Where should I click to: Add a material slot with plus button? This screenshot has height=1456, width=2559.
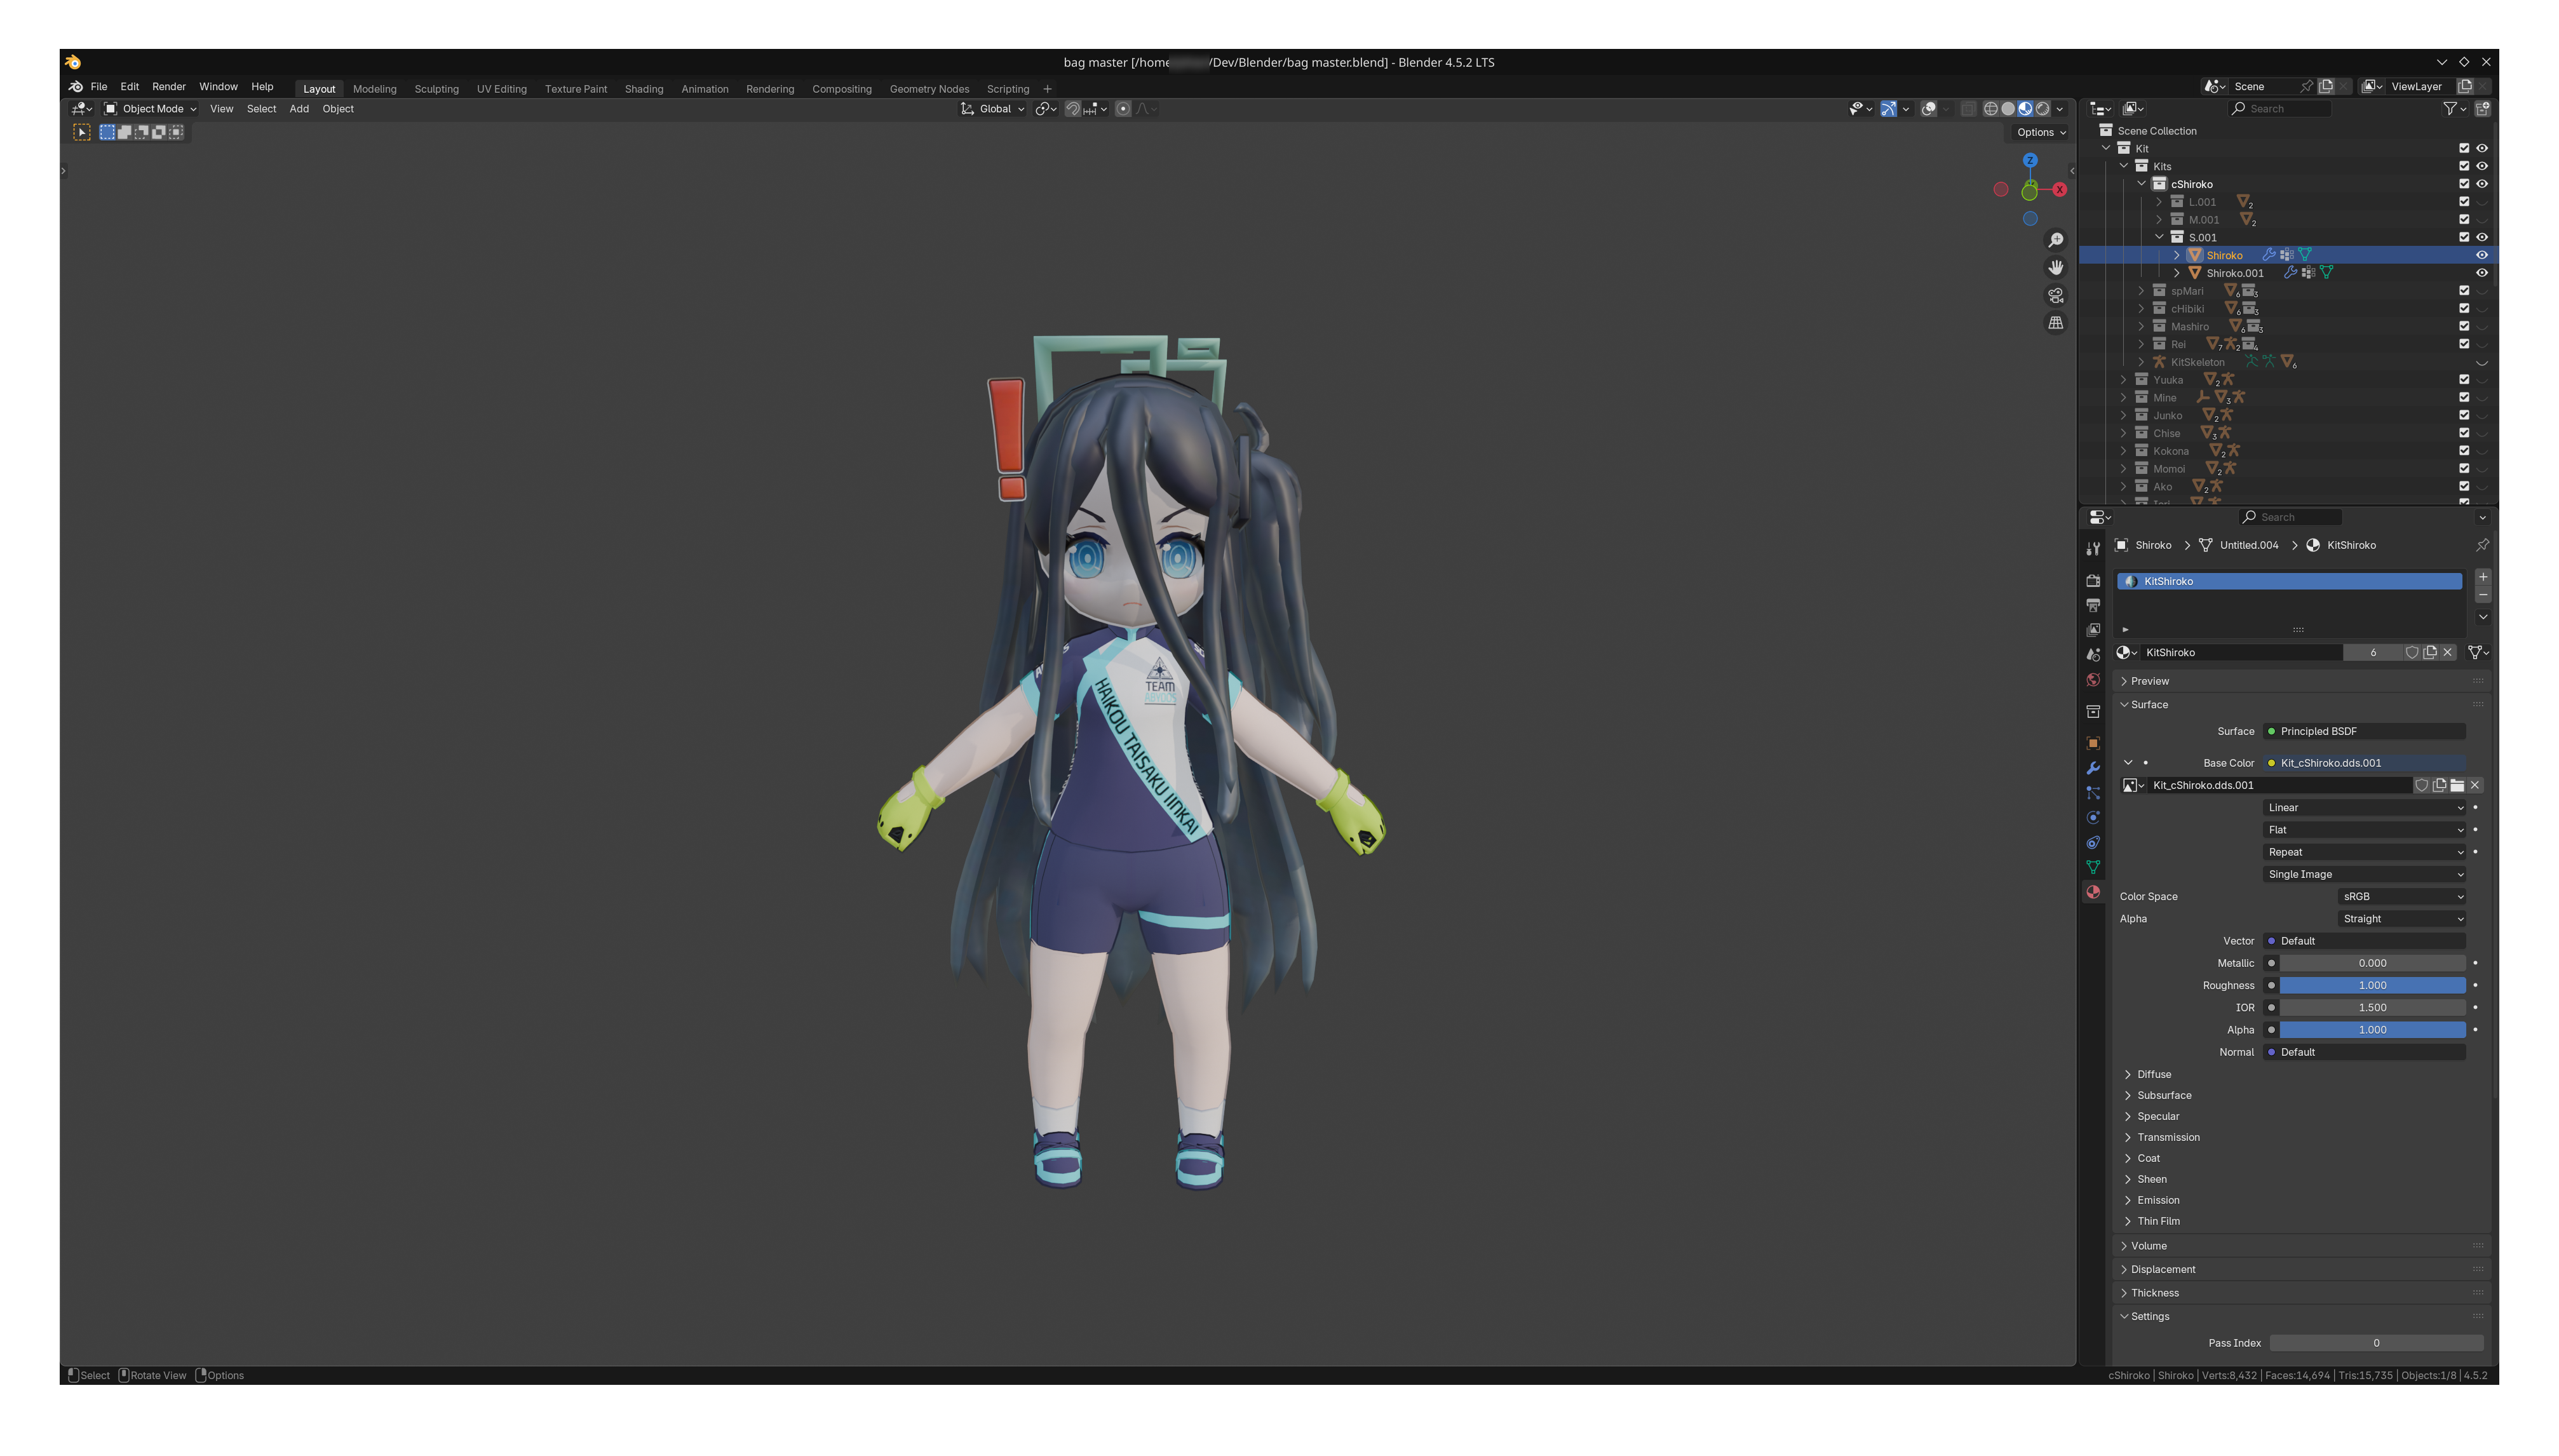pos(2482,577)
